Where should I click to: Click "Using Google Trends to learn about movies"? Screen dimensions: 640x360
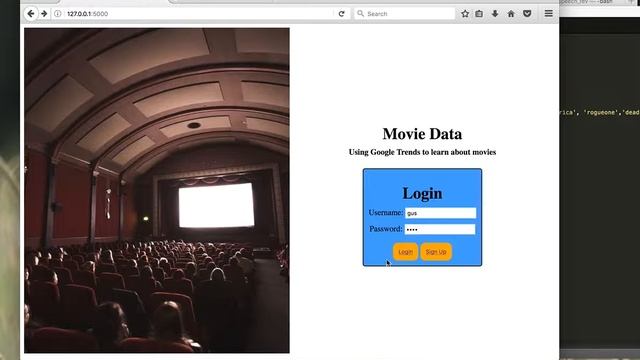coord(422,152)
